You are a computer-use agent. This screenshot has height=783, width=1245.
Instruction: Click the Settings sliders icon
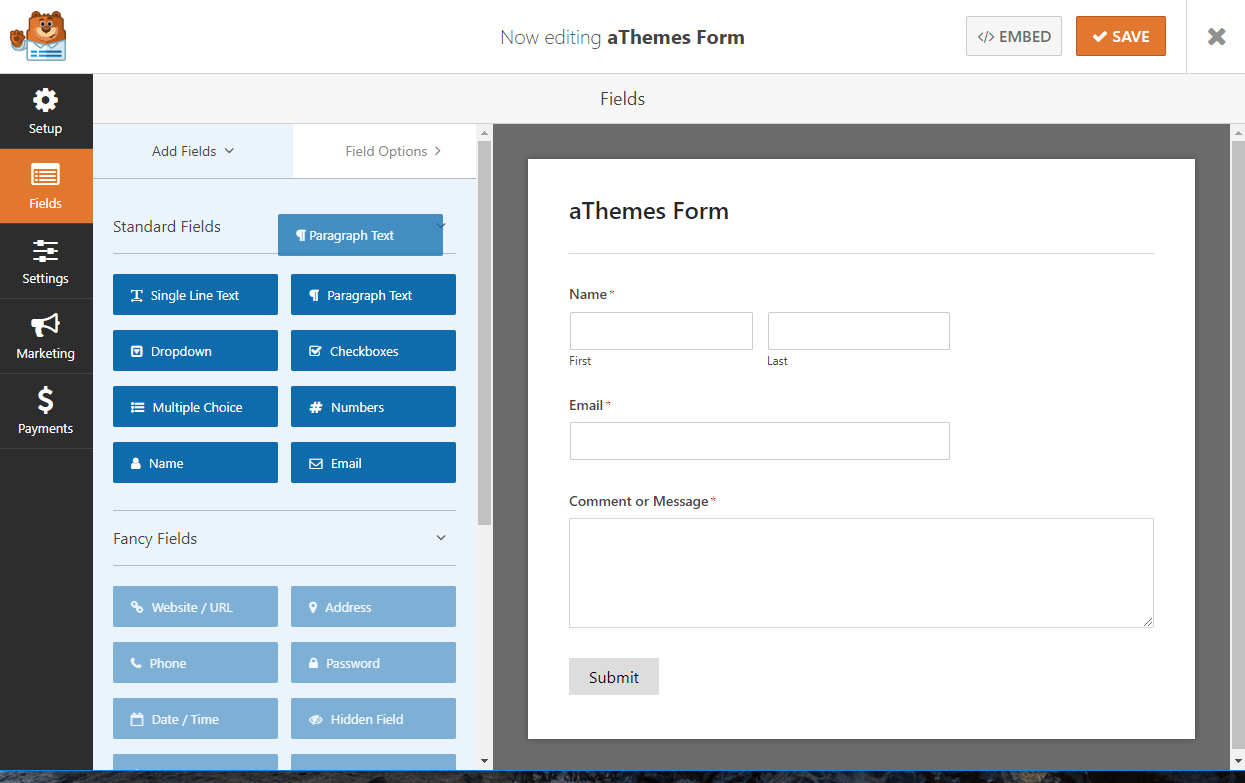46,261
